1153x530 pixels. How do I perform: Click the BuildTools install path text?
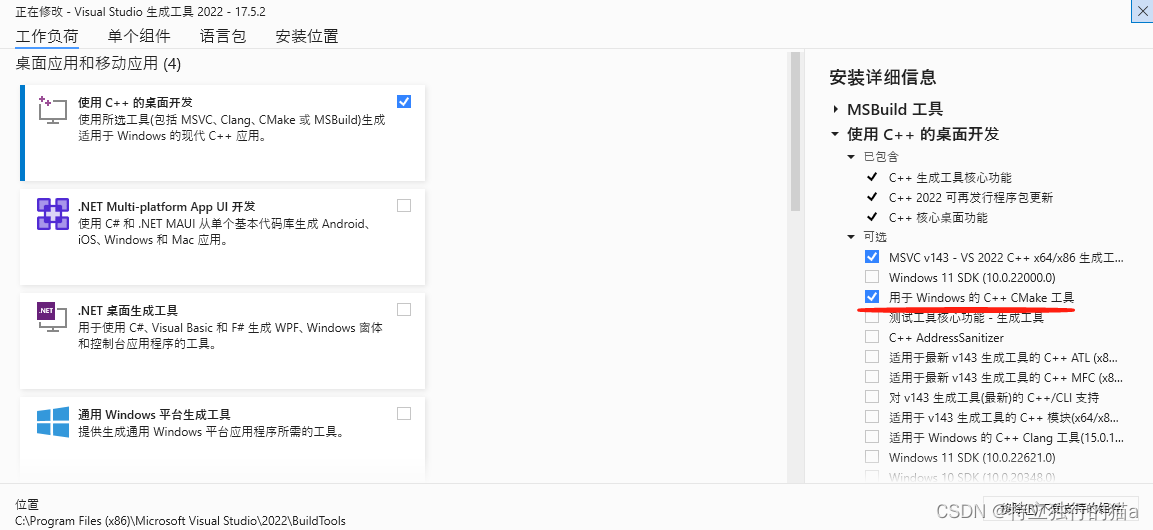tap(180, 520)
